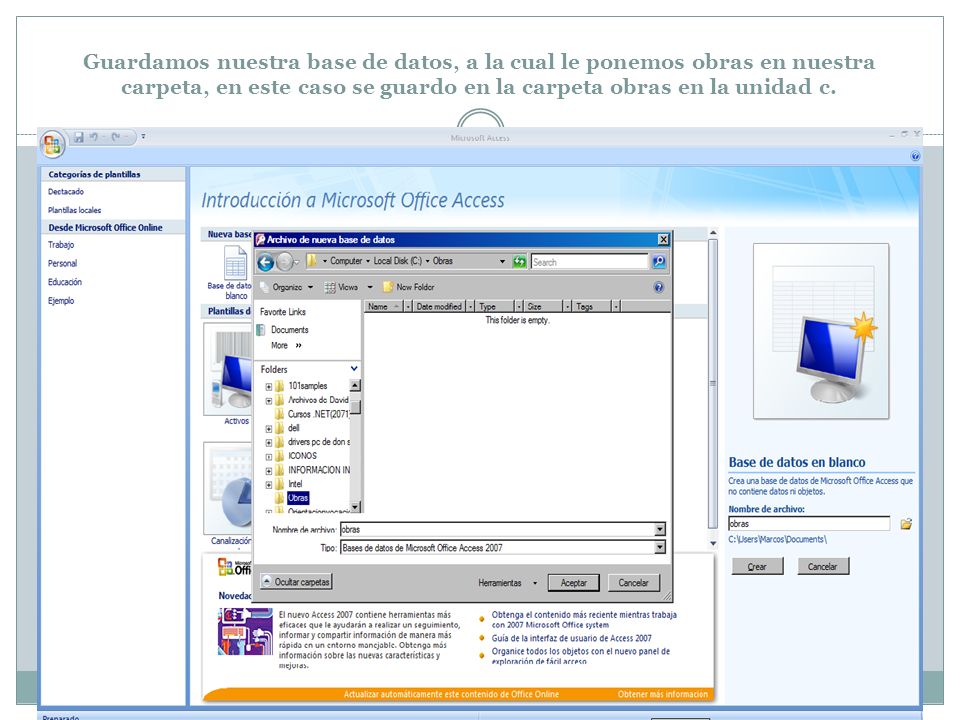The image size is (960, 720).
Task: Click folder tree scrollbar up arrow
Action: (355, 386)
